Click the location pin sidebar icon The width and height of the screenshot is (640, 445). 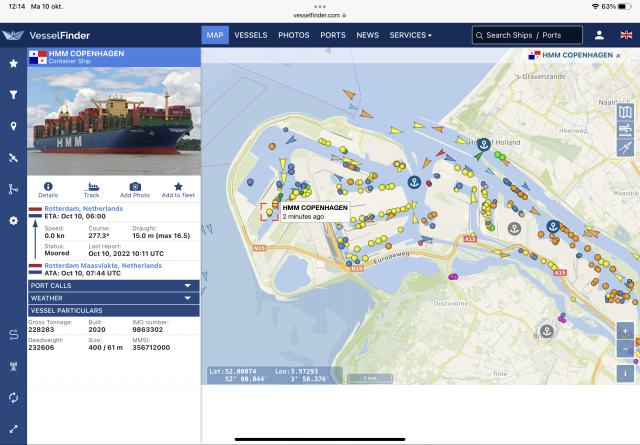[x=13, y=126]
